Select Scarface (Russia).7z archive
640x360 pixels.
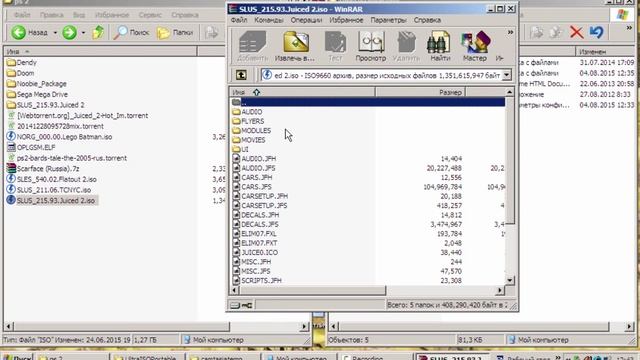pyautogui.click(x=43, y=169)
